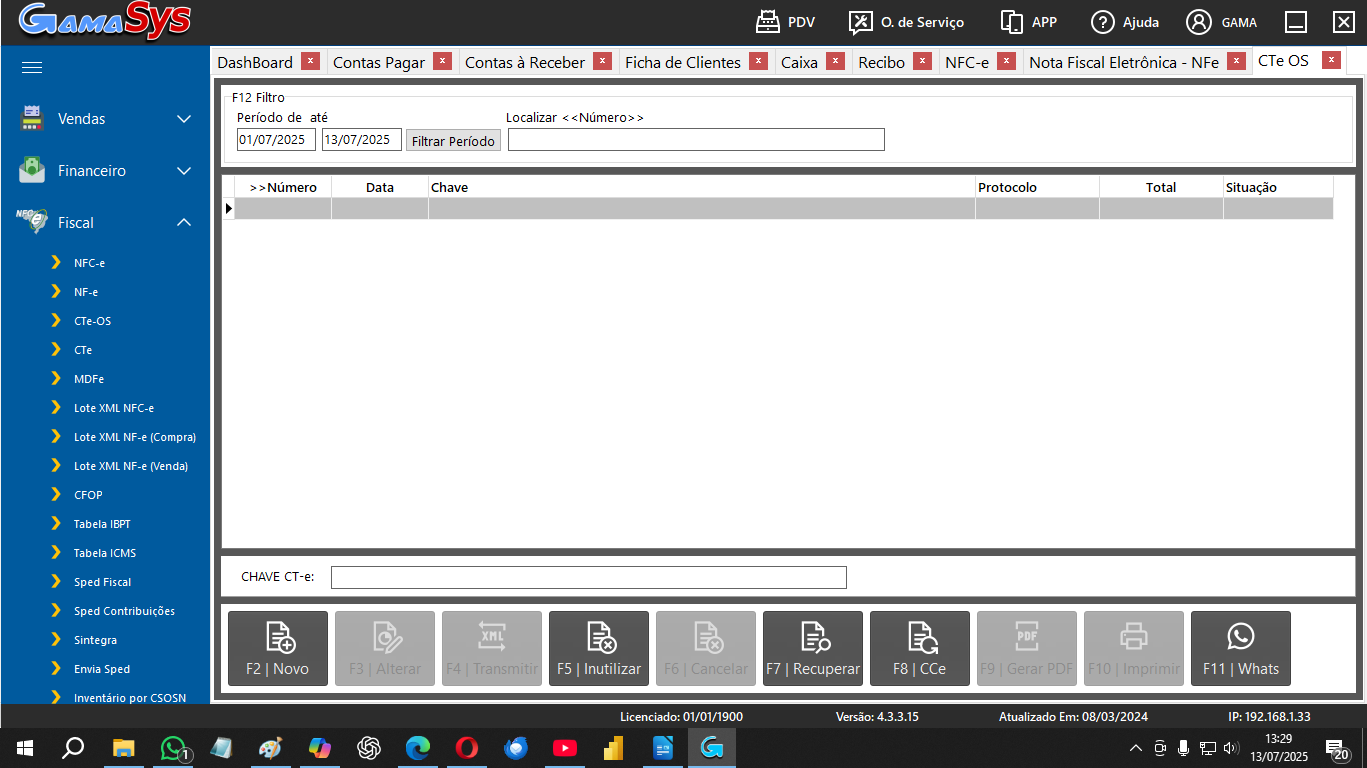The image size is (1367, 768).
Task: Open F8 CCe correction letter
Action: click(x=920, y=648)
